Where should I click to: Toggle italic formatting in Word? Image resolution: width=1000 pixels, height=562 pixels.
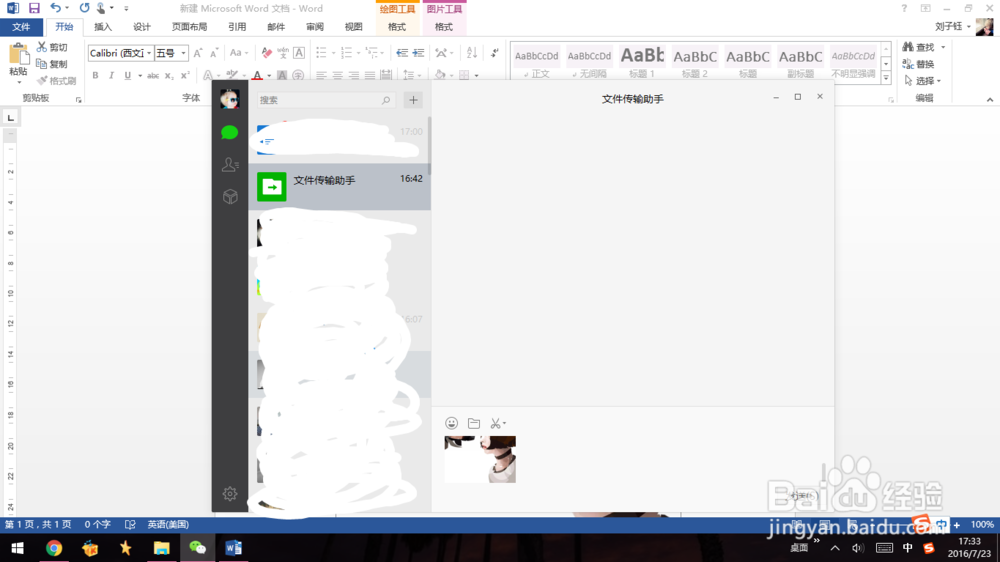point(111,75)
